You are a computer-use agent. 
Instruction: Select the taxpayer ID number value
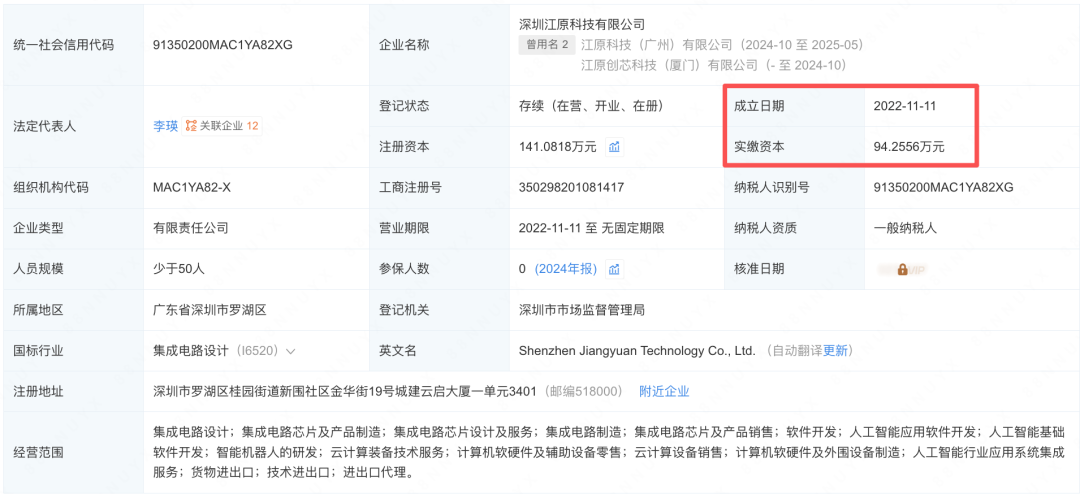tap(943, 187)
